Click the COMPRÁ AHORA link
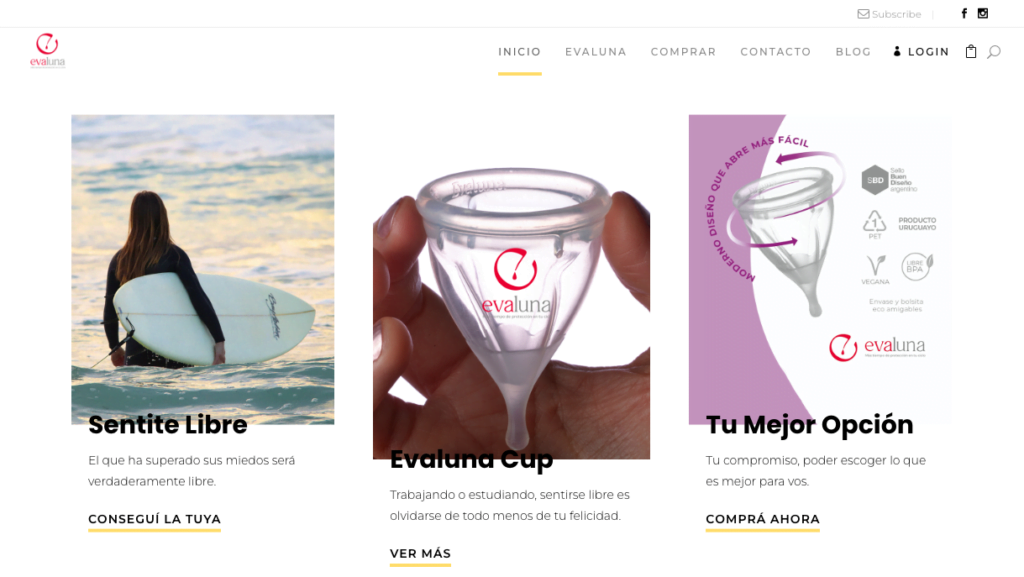The width and height of the screenshot is (1024, 577). click(x=763, y=520)
